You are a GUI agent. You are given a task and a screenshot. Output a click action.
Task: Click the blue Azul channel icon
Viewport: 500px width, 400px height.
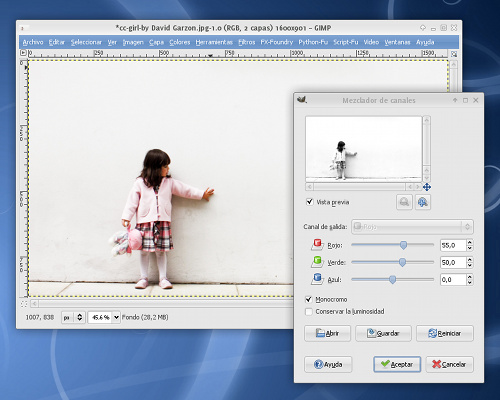pos(317,279)
